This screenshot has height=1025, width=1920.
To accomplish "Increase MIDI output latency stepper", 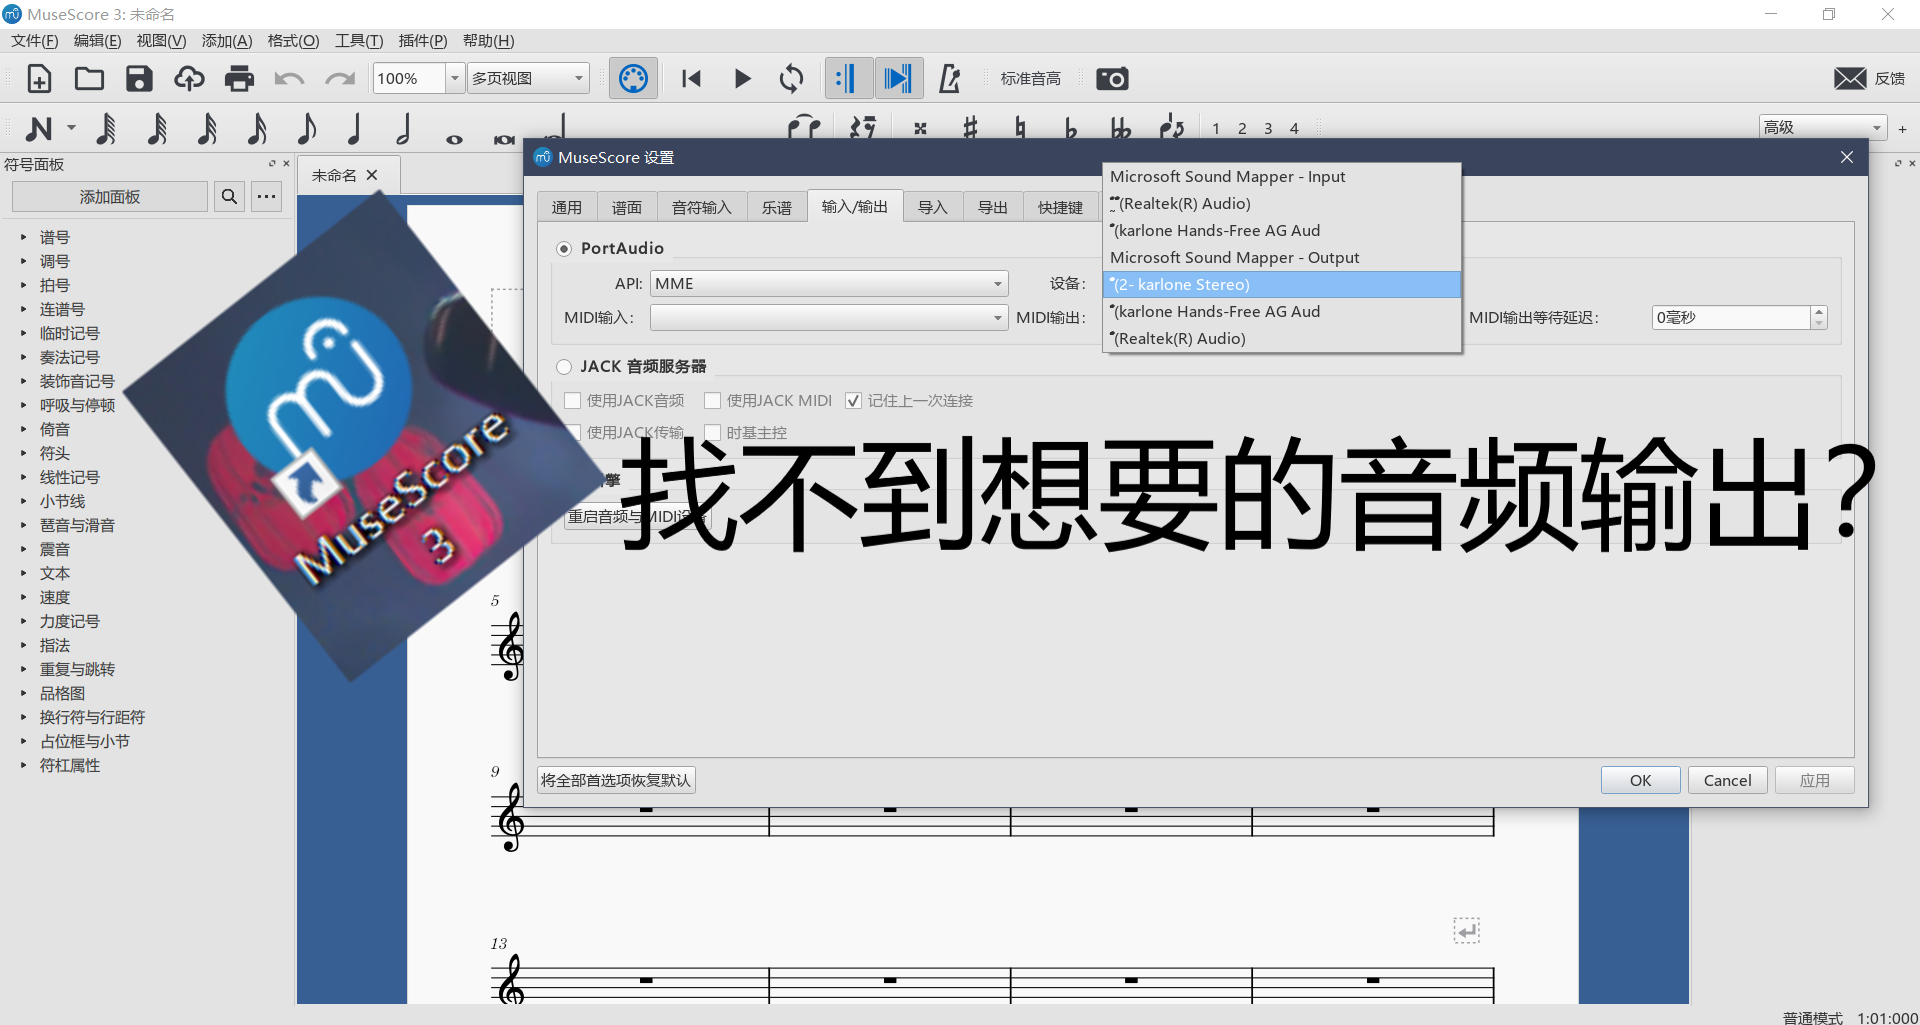I will click(1819, 312).
